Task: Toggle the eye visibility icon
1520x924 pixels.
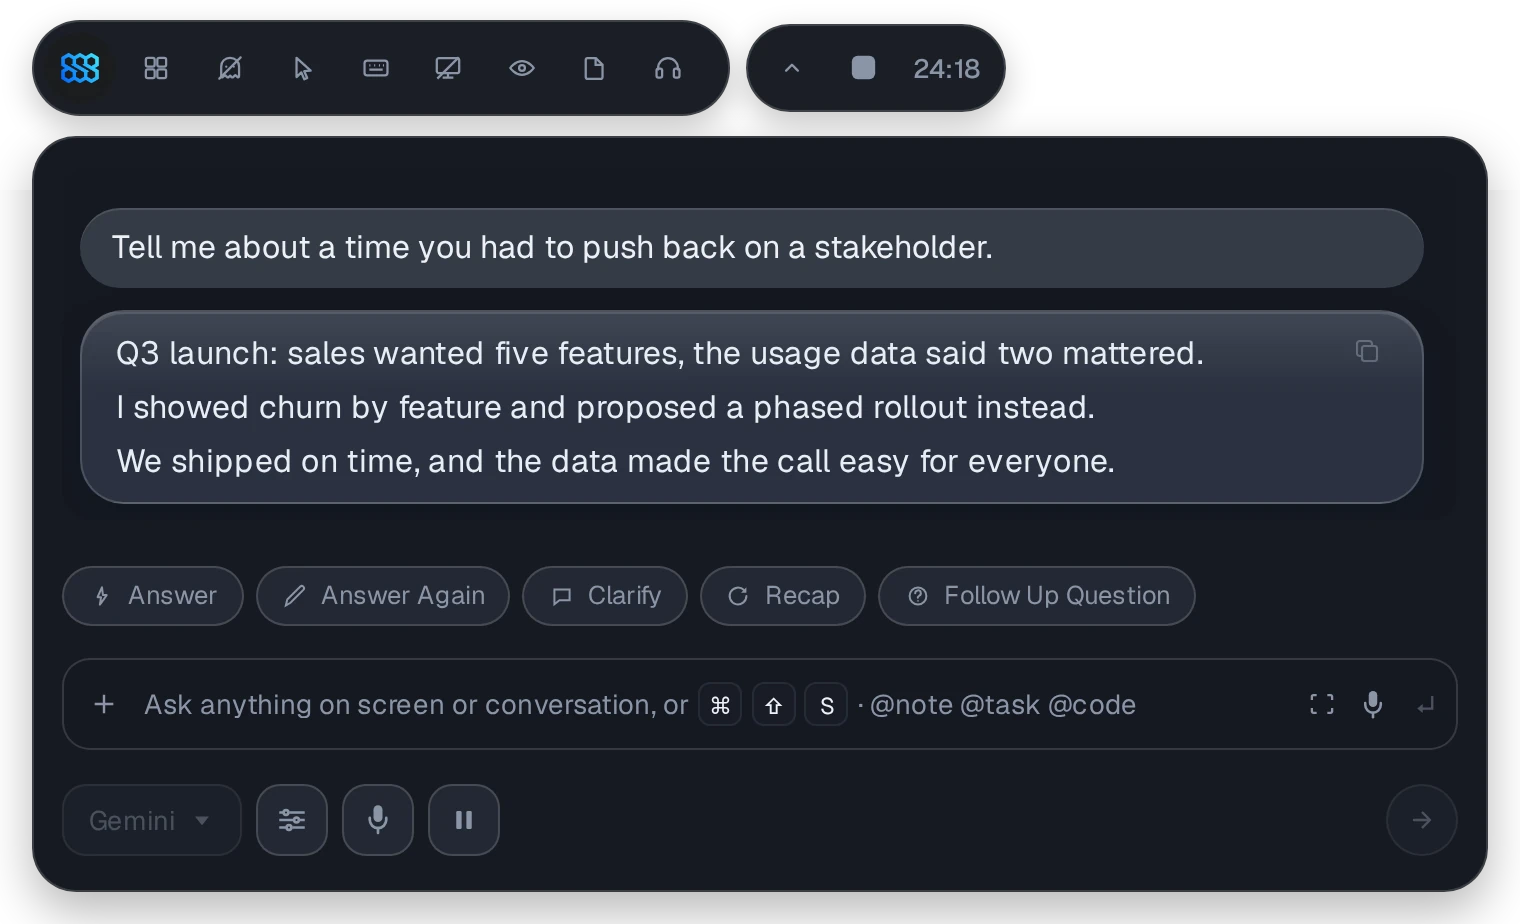Action: pyautogui.click(x=522, y=68)
